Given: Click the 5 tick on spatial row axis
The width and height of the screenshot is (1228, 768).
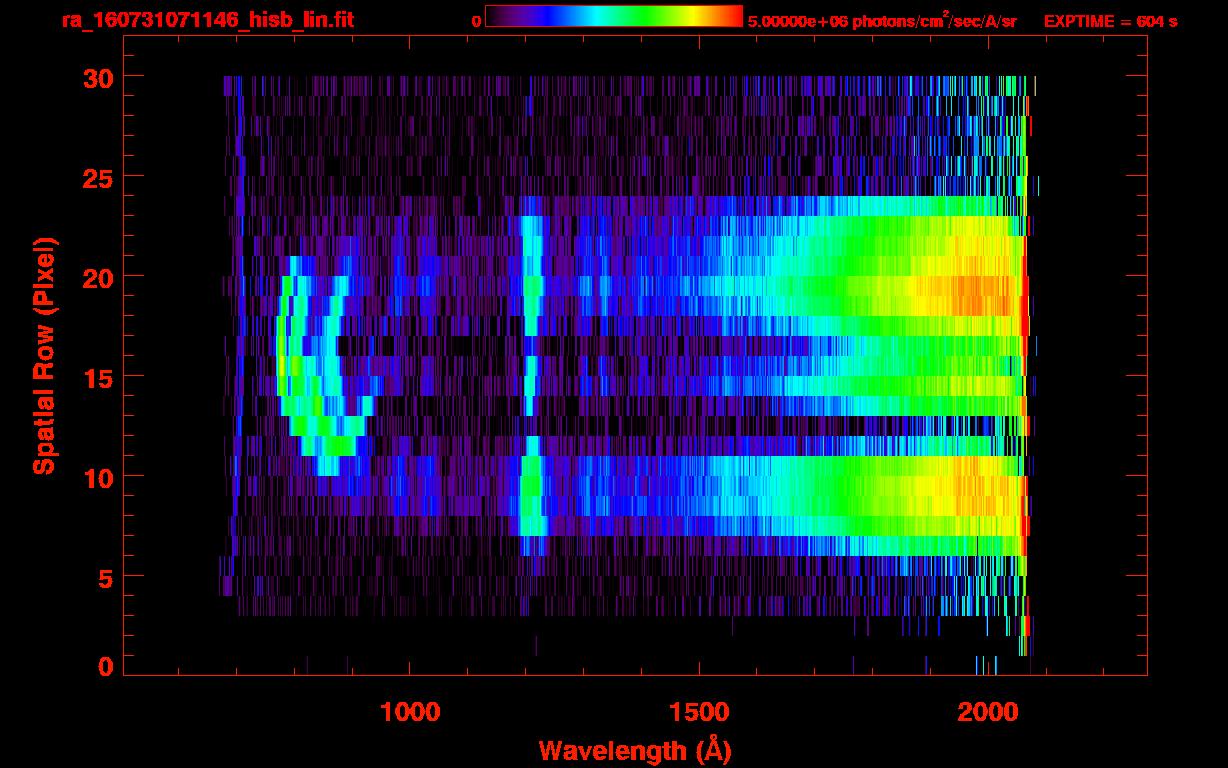Looking at the screenshot, I should (103, 577).
